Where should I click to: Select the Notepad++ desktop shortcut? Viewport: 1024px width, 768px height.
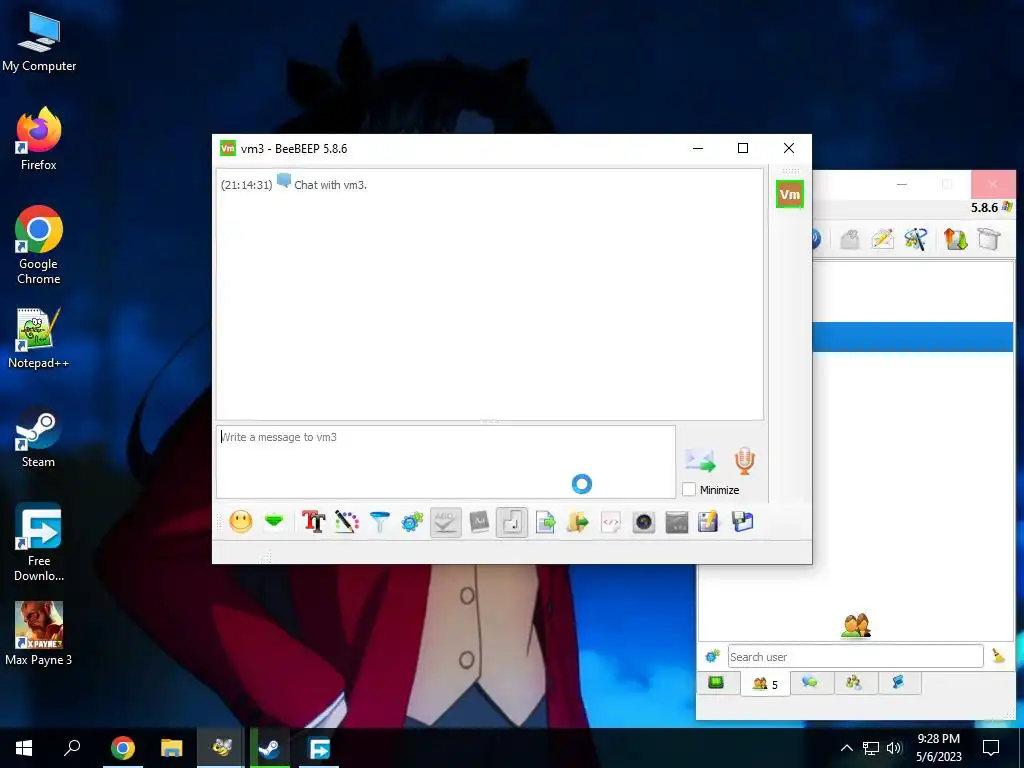[x=39, y=338]
